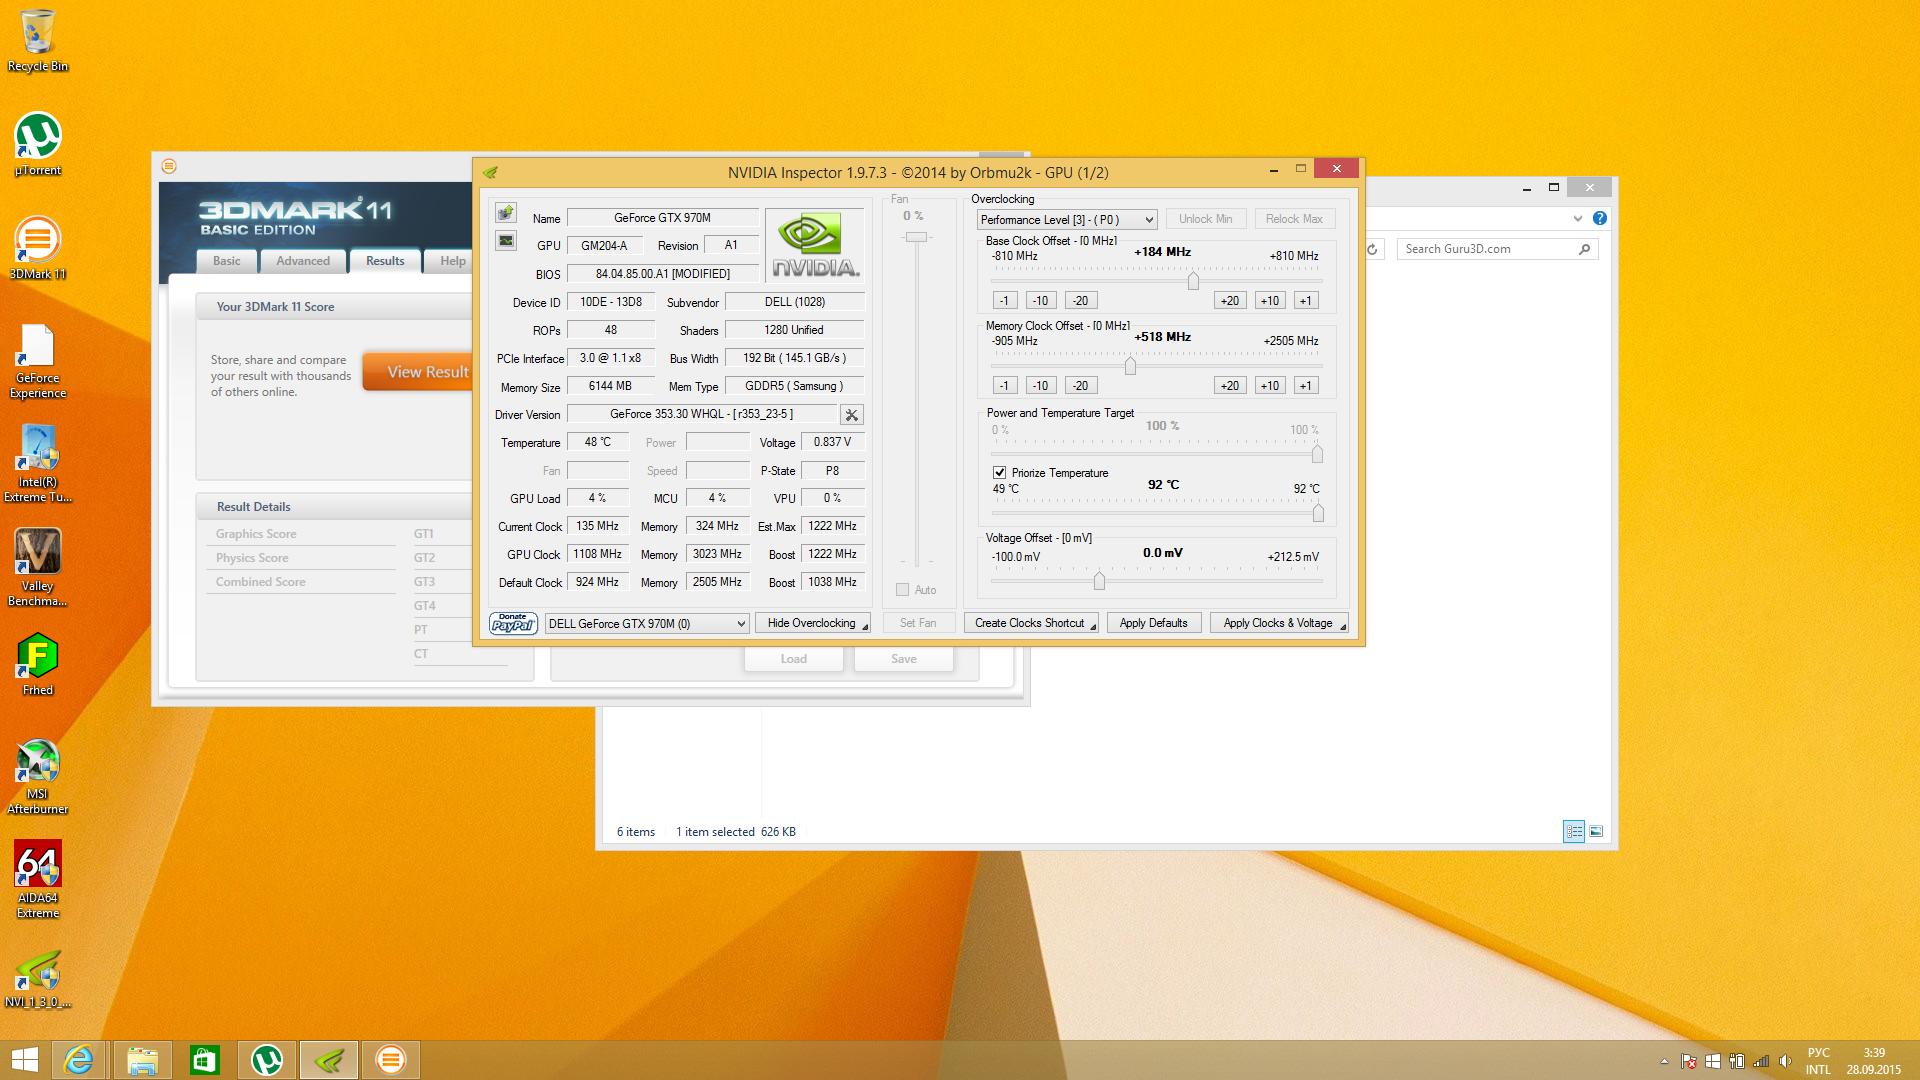Viewport: 1920px width, 1080px height.
Task: Open 3DMark 11 desktop shortcut
Action: click(x=38, y=249)
